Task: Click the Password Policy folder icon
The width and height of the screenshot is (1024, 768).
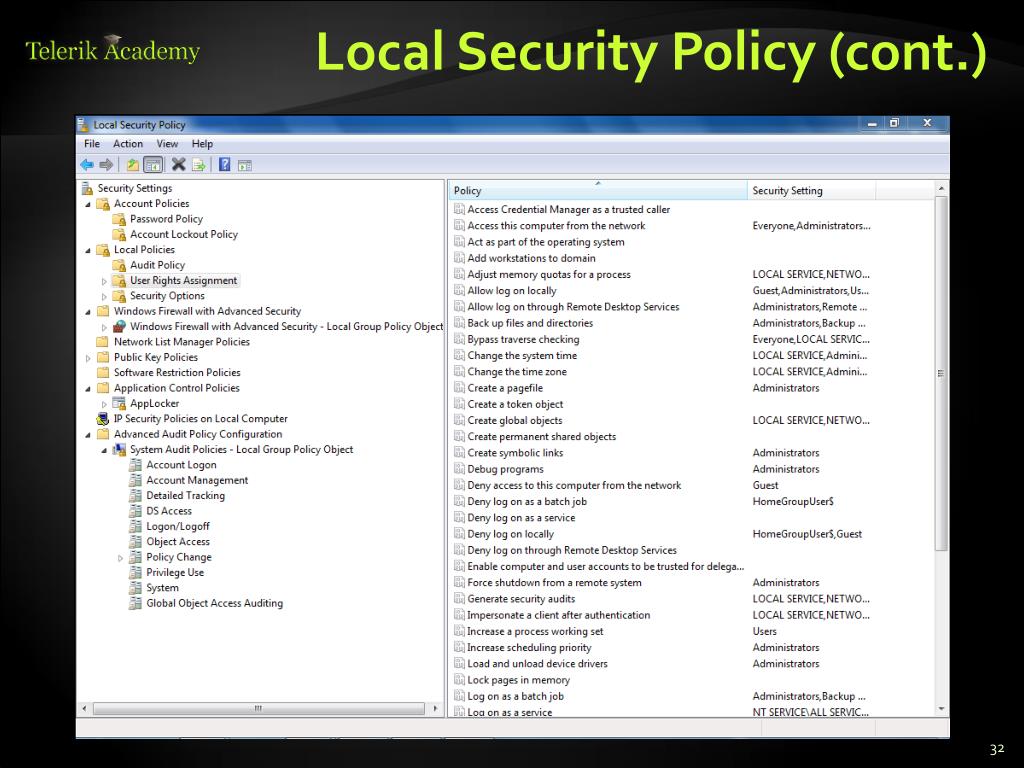Action: click(x=119, y=219)
